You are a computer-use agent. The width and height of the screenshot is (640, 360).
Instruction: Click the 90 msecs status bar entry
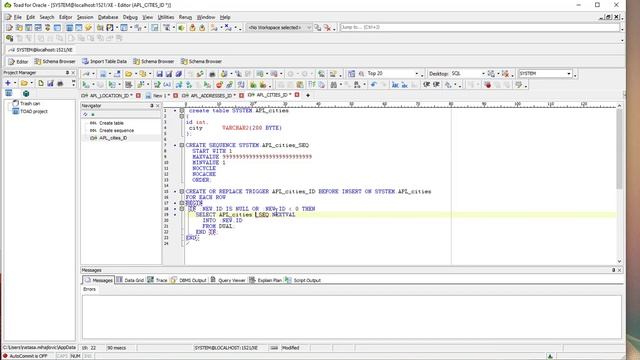[116, 348]
